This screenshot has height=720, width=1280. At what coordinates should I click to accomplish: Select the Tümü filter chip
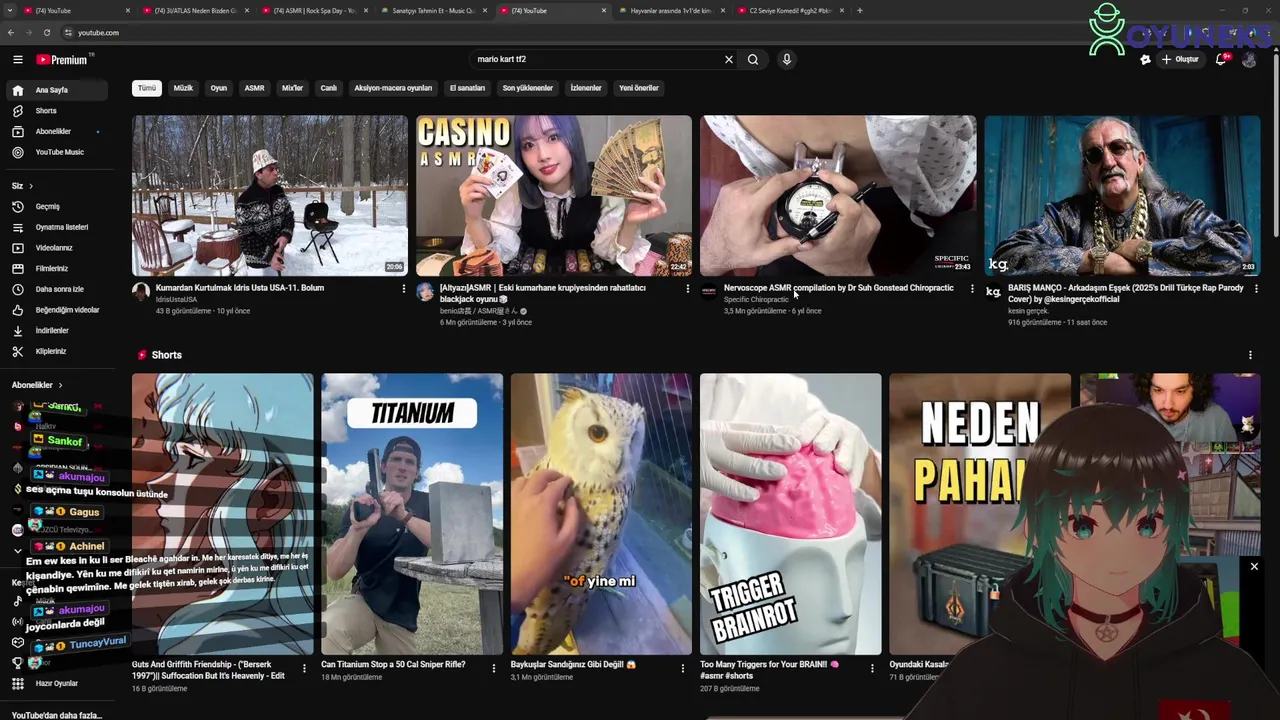[x=147, y=88]
